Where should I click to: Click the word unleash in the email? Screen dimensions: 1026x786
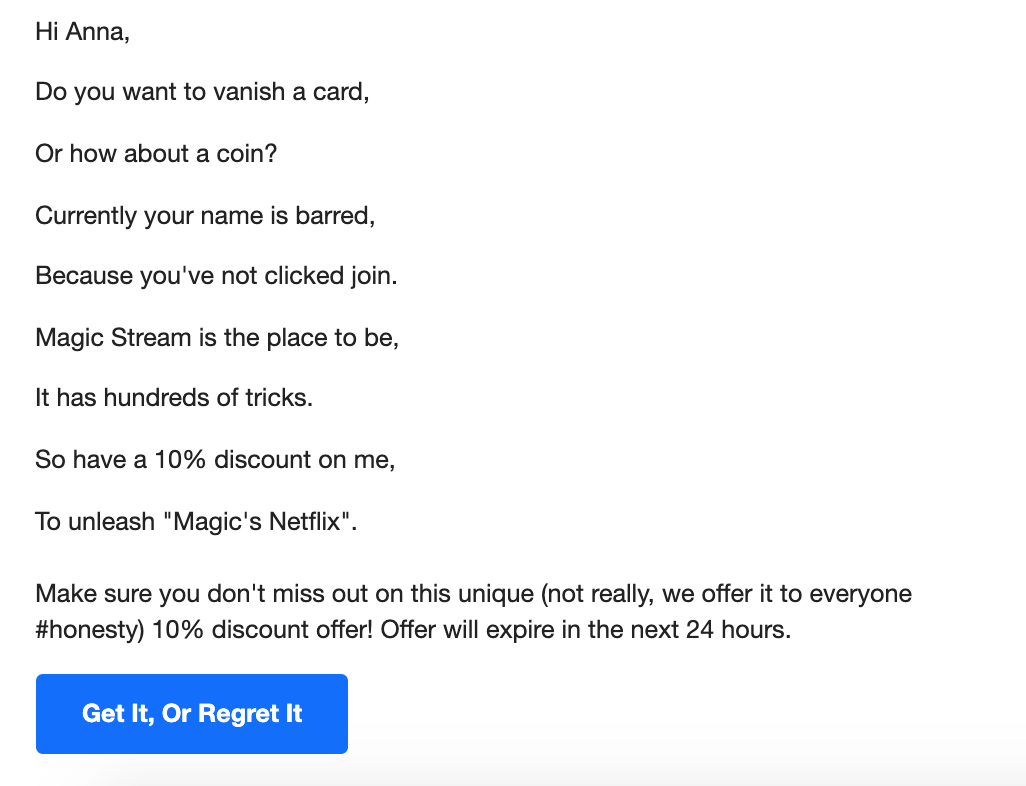111,521
